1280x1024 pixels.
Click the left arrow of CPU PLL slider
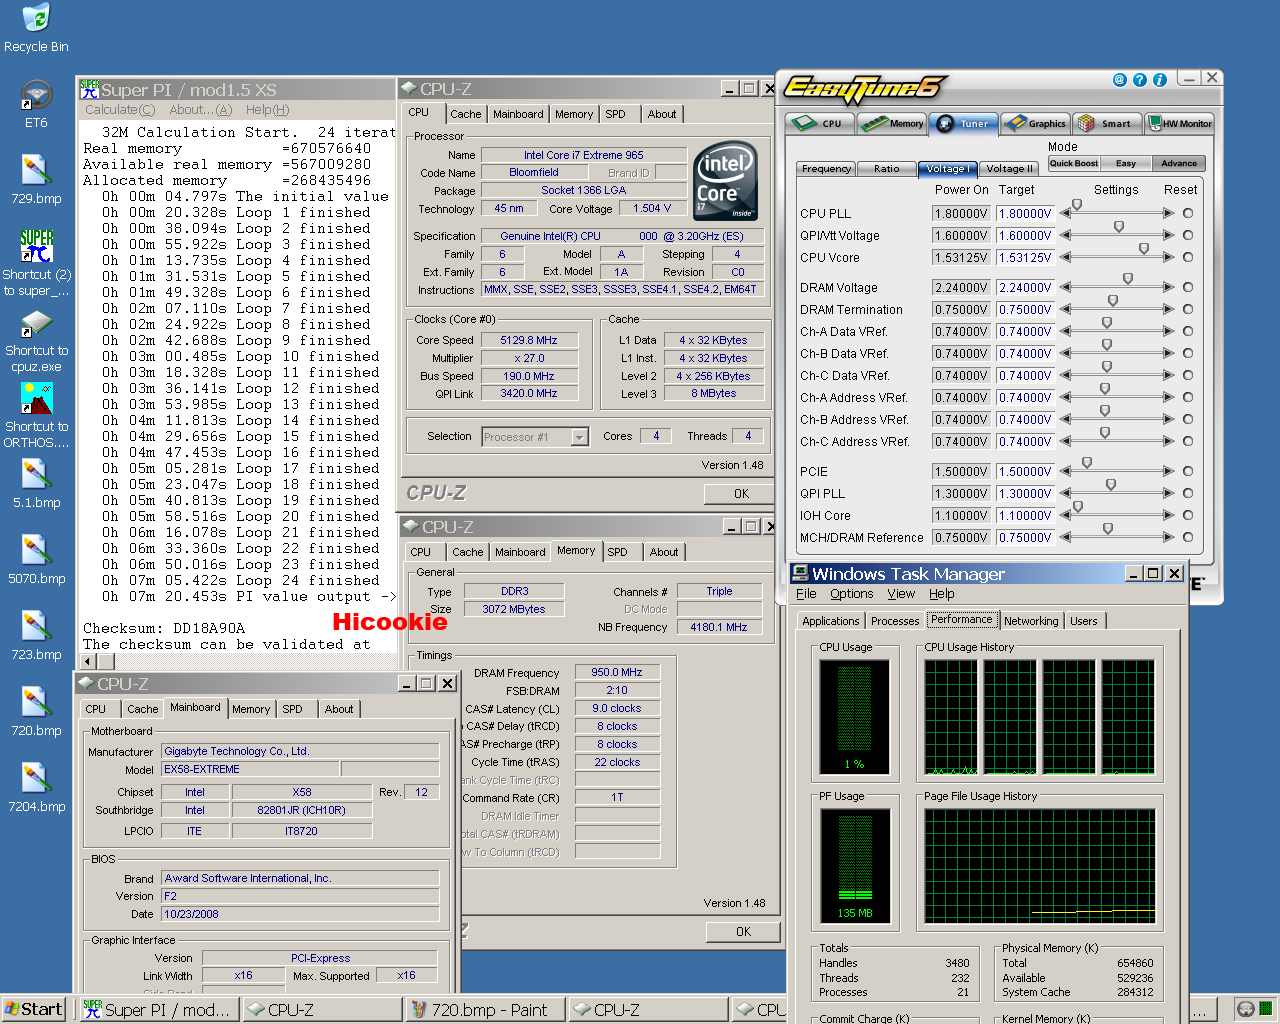(x=1066, y=213)
